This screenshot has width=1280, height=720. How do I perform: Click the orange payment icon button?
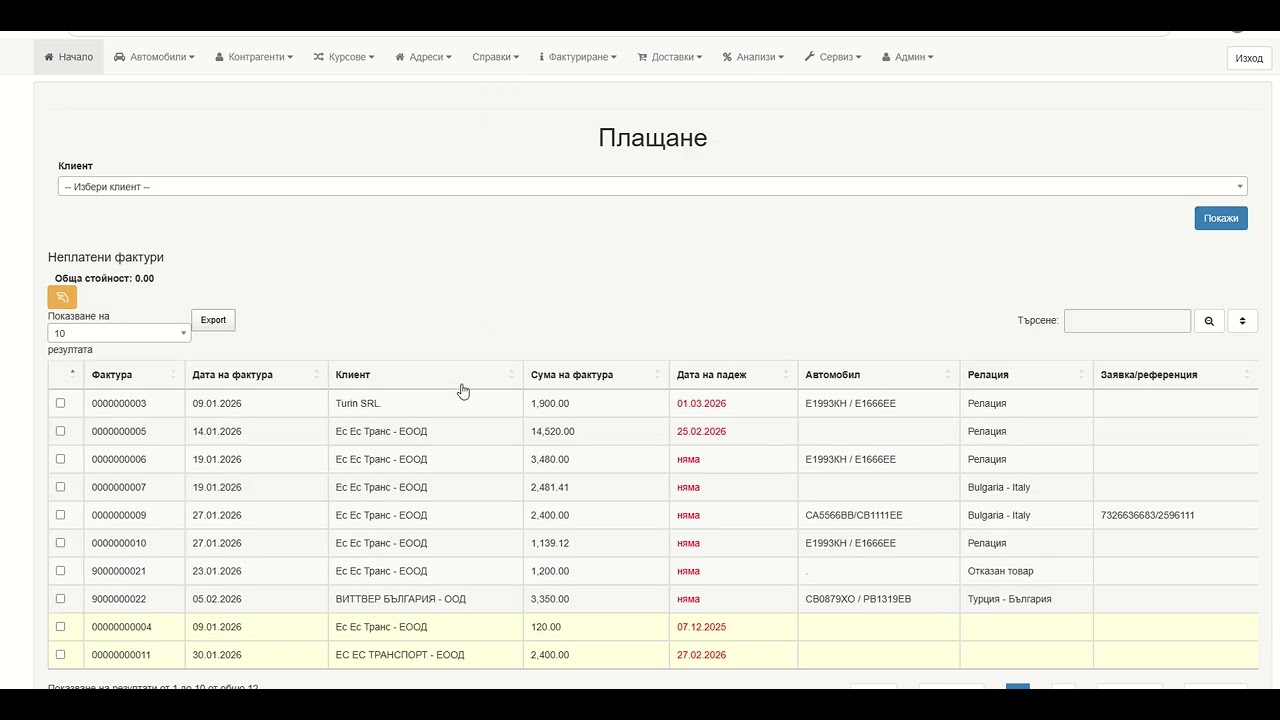point(62,297)
